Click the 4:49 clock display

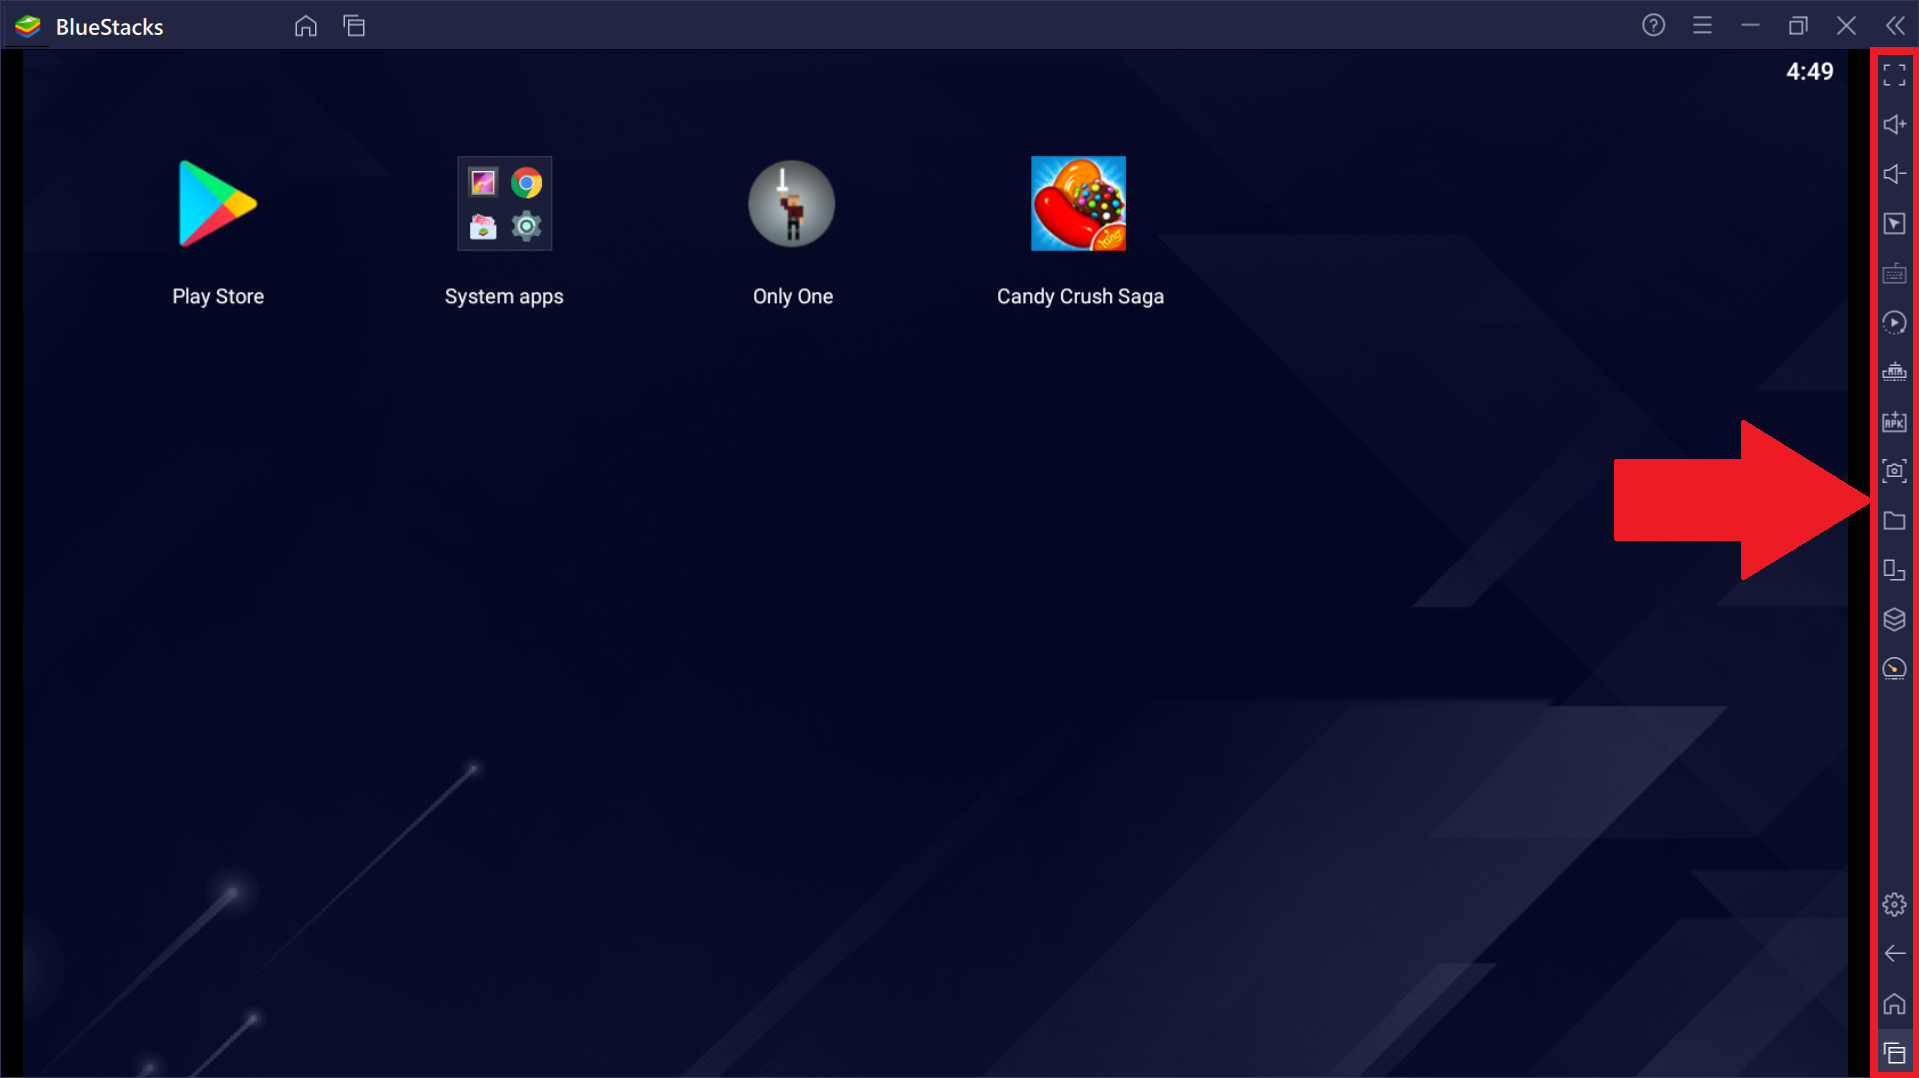(x=1809, y=72)
